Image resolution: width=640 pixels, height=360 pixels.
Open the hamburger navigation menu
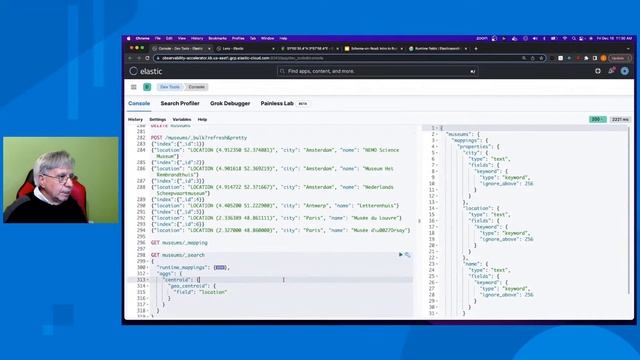coord(133,87)
